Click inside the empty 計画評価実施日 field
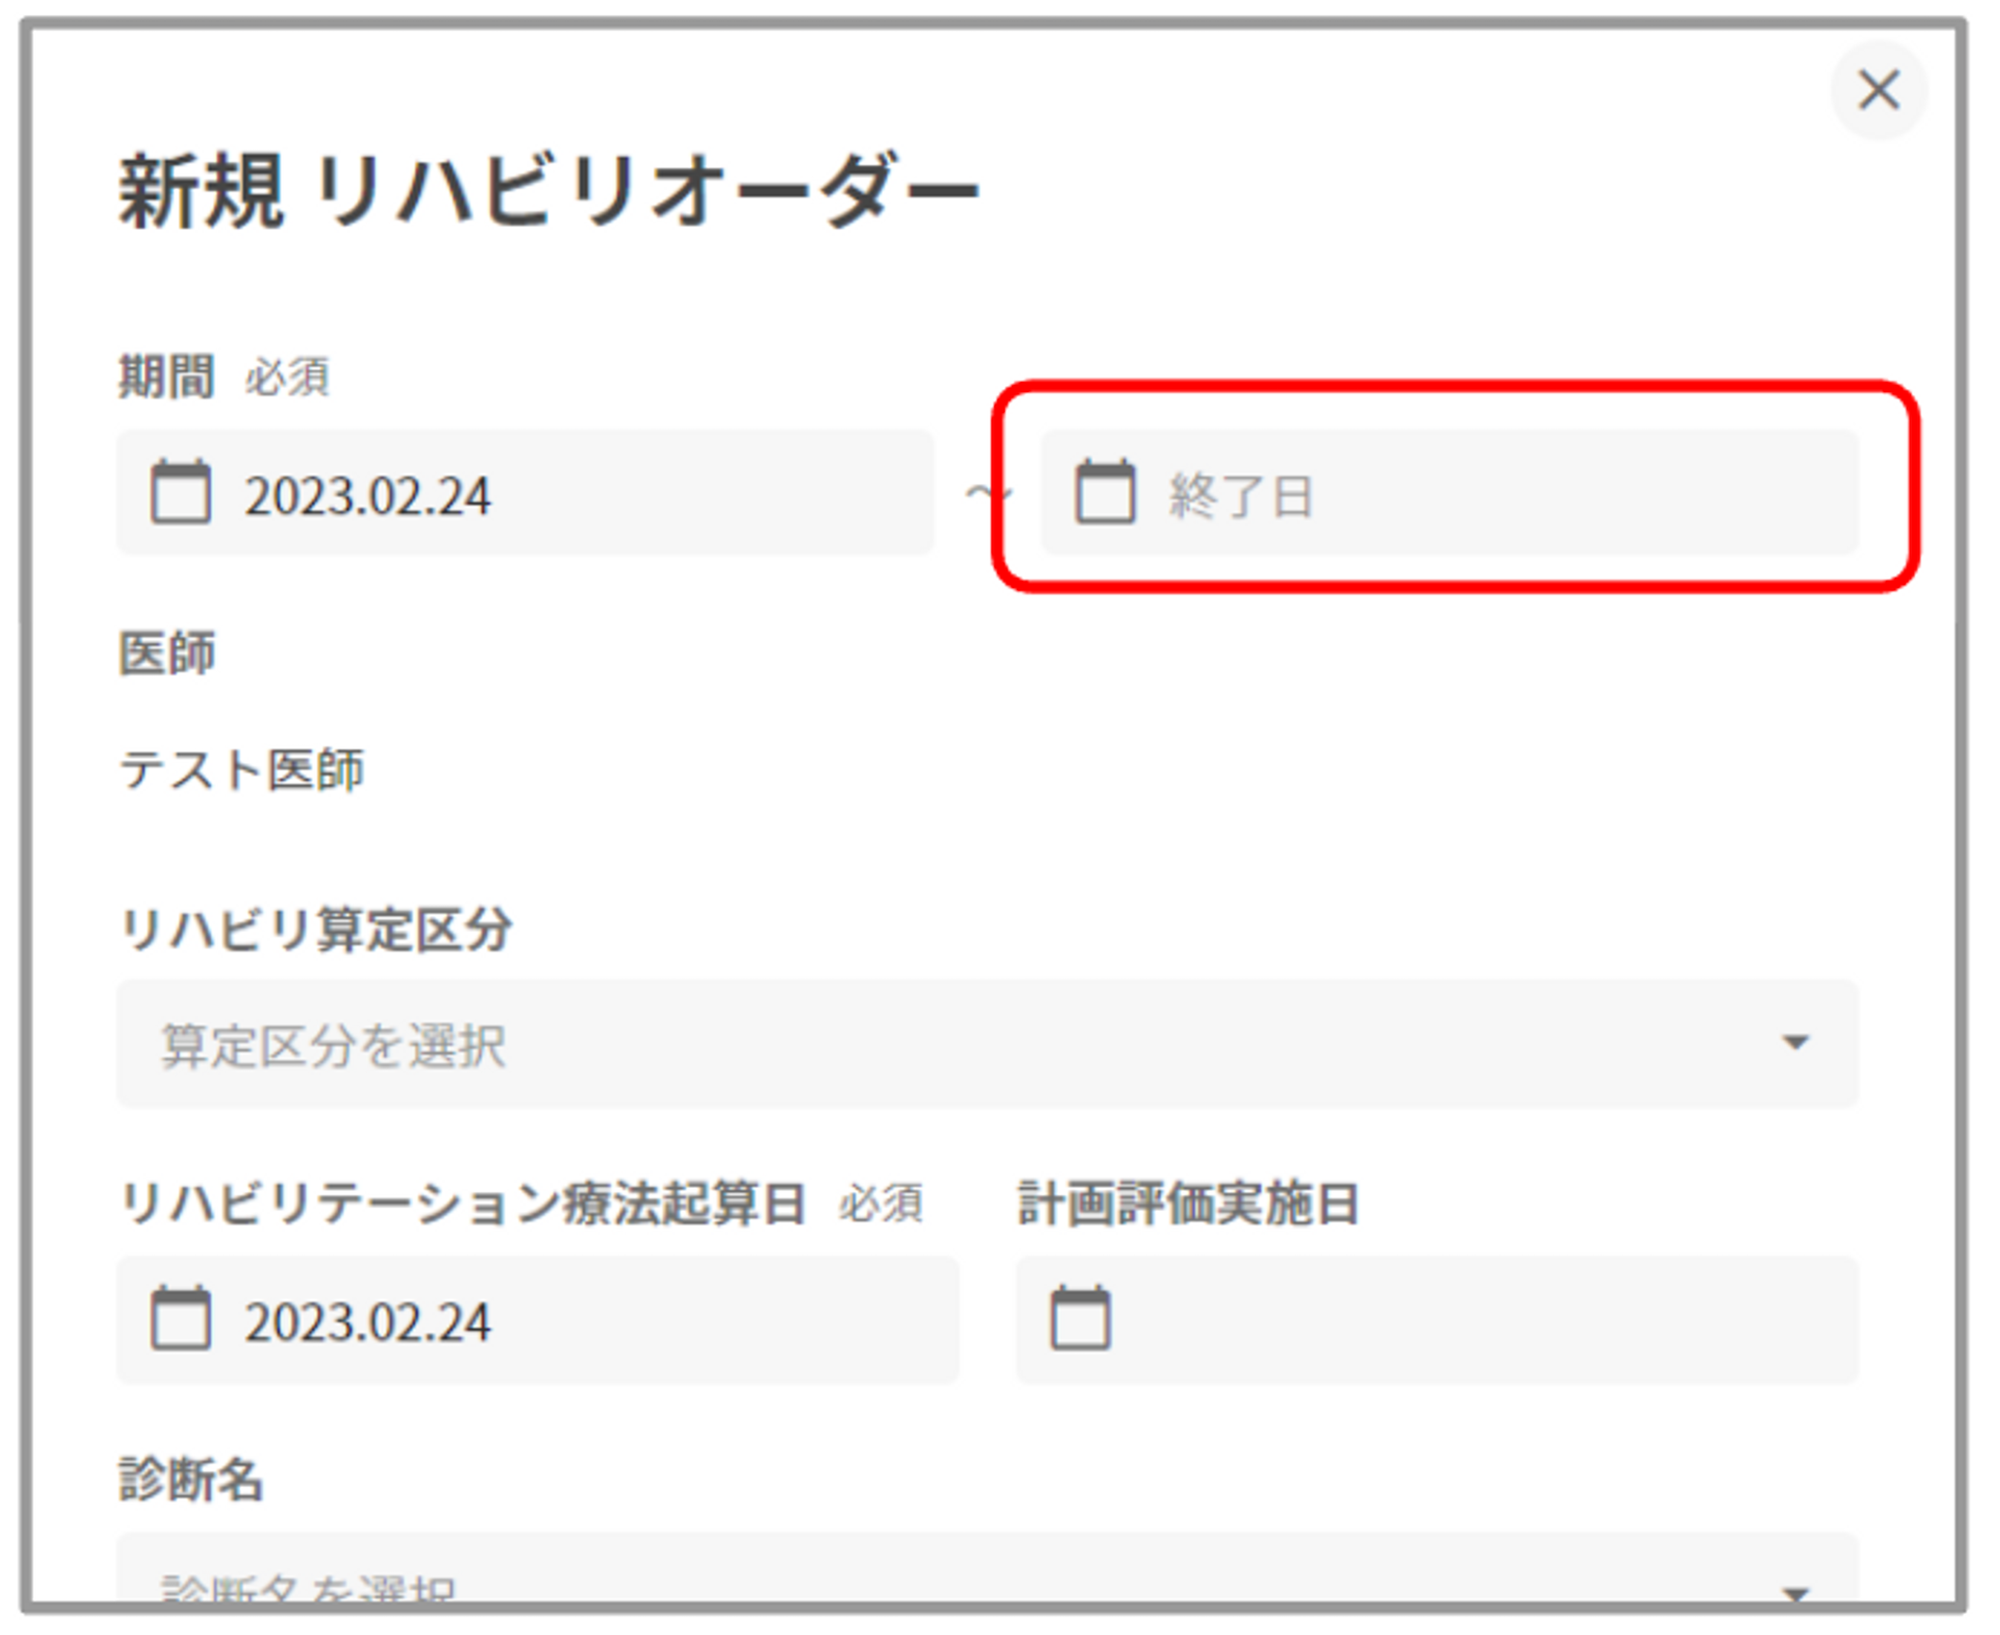Screen dimensions: 2000x1635 pyautogui.click(x=1480, y=1320)
